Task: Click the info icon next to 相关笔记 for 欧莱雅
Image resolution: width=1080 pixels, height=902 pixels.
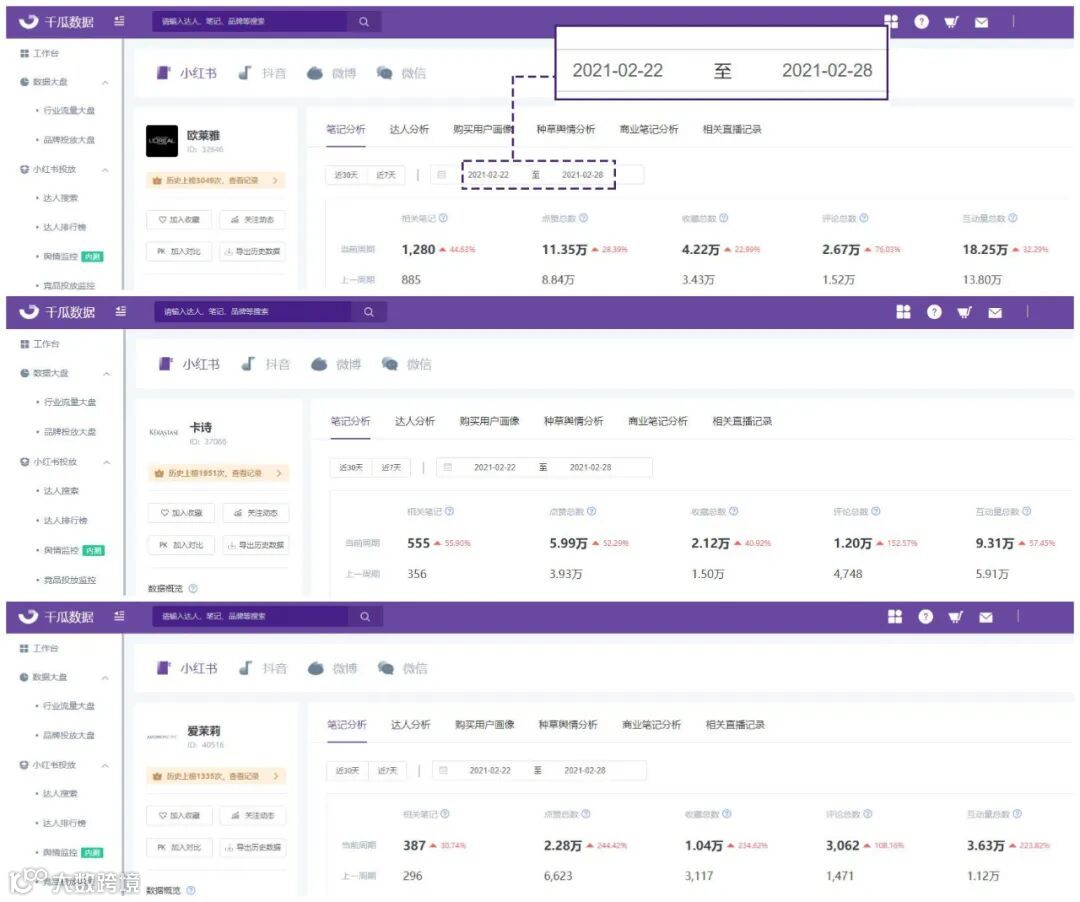Action: [444, 218]
